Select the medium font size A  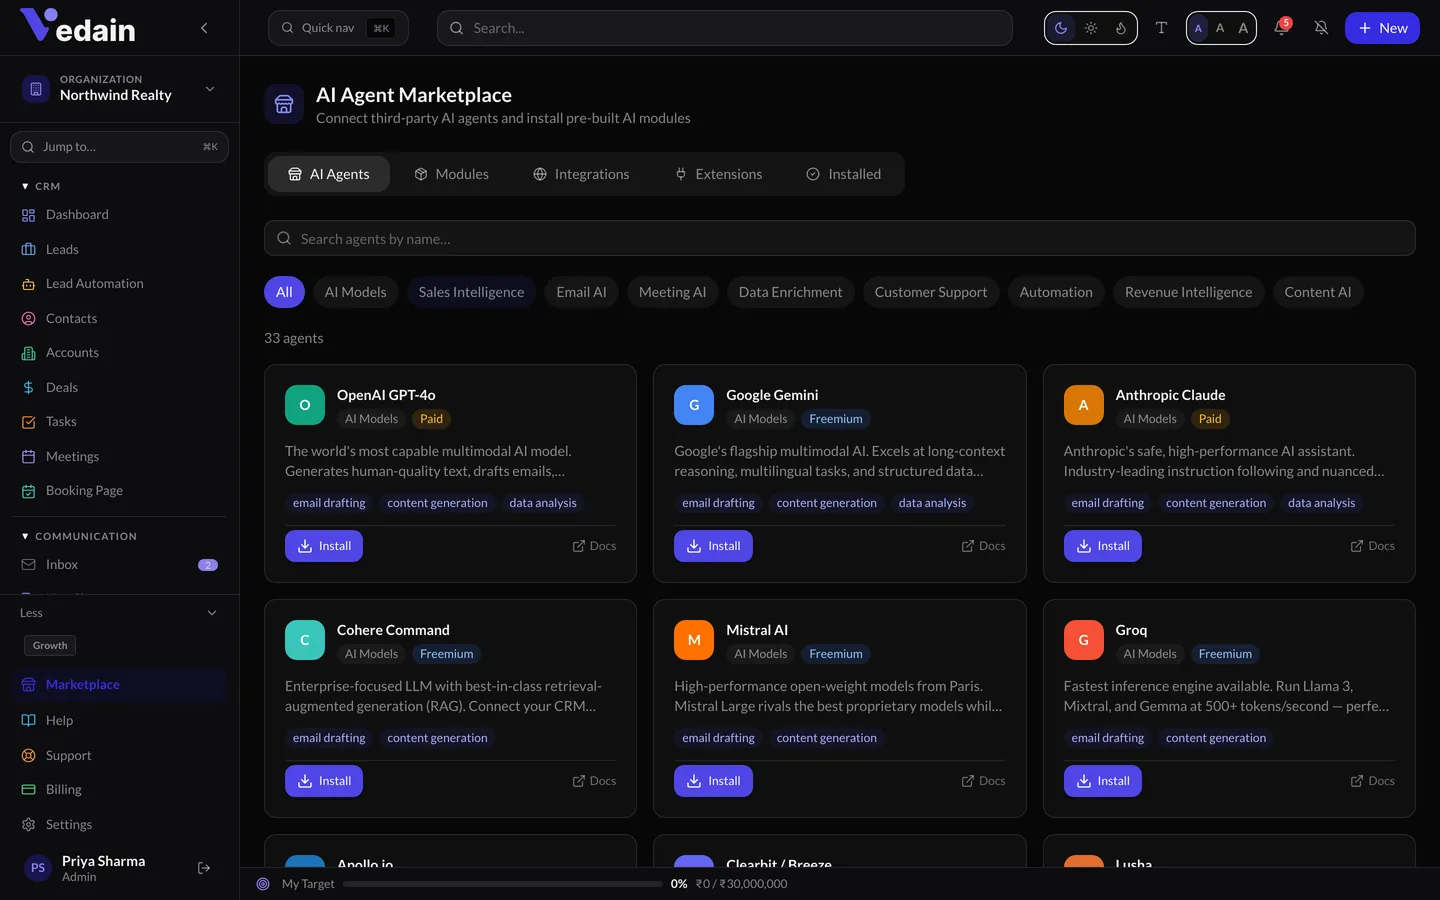[1220, 28]
